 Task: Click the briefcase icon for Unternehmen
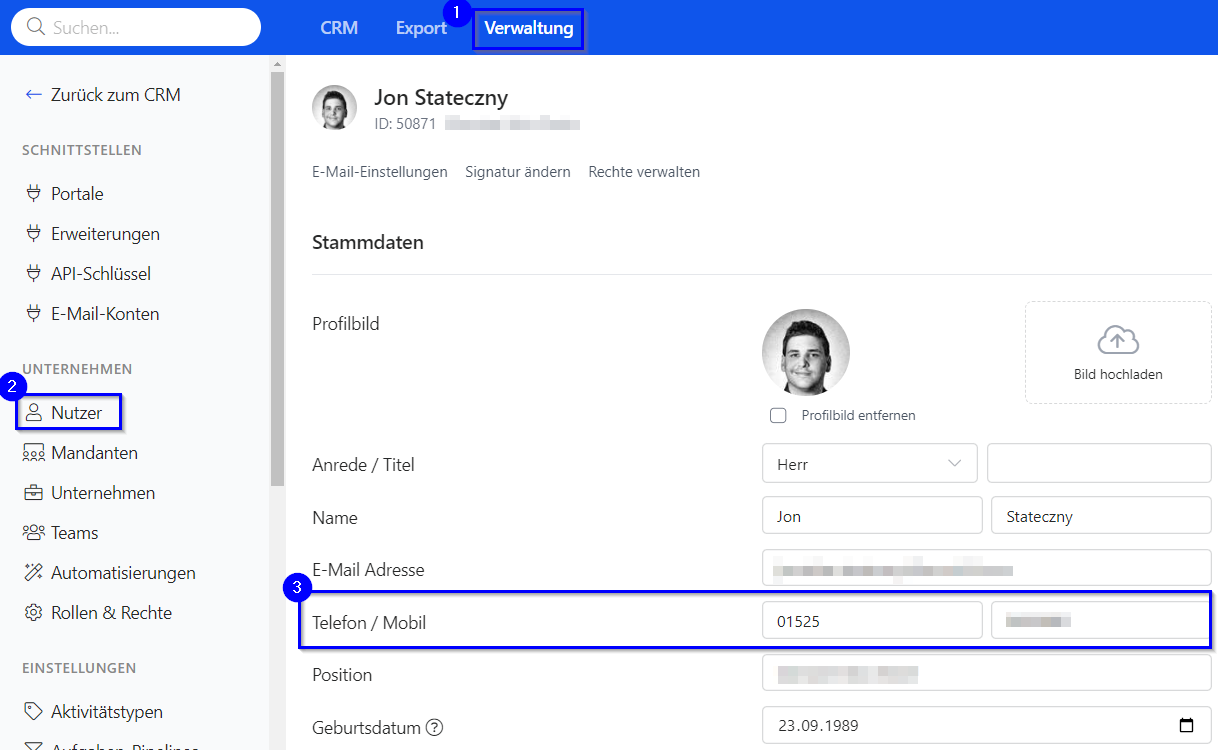click(x=34, y=493)
